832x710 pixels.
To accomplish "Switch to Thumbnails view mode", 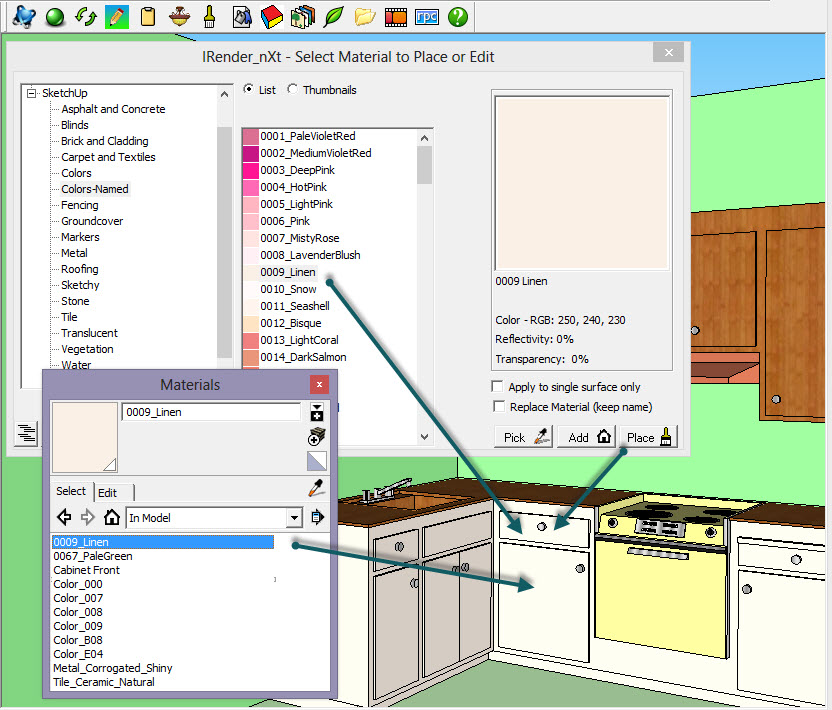I will 294,89.
